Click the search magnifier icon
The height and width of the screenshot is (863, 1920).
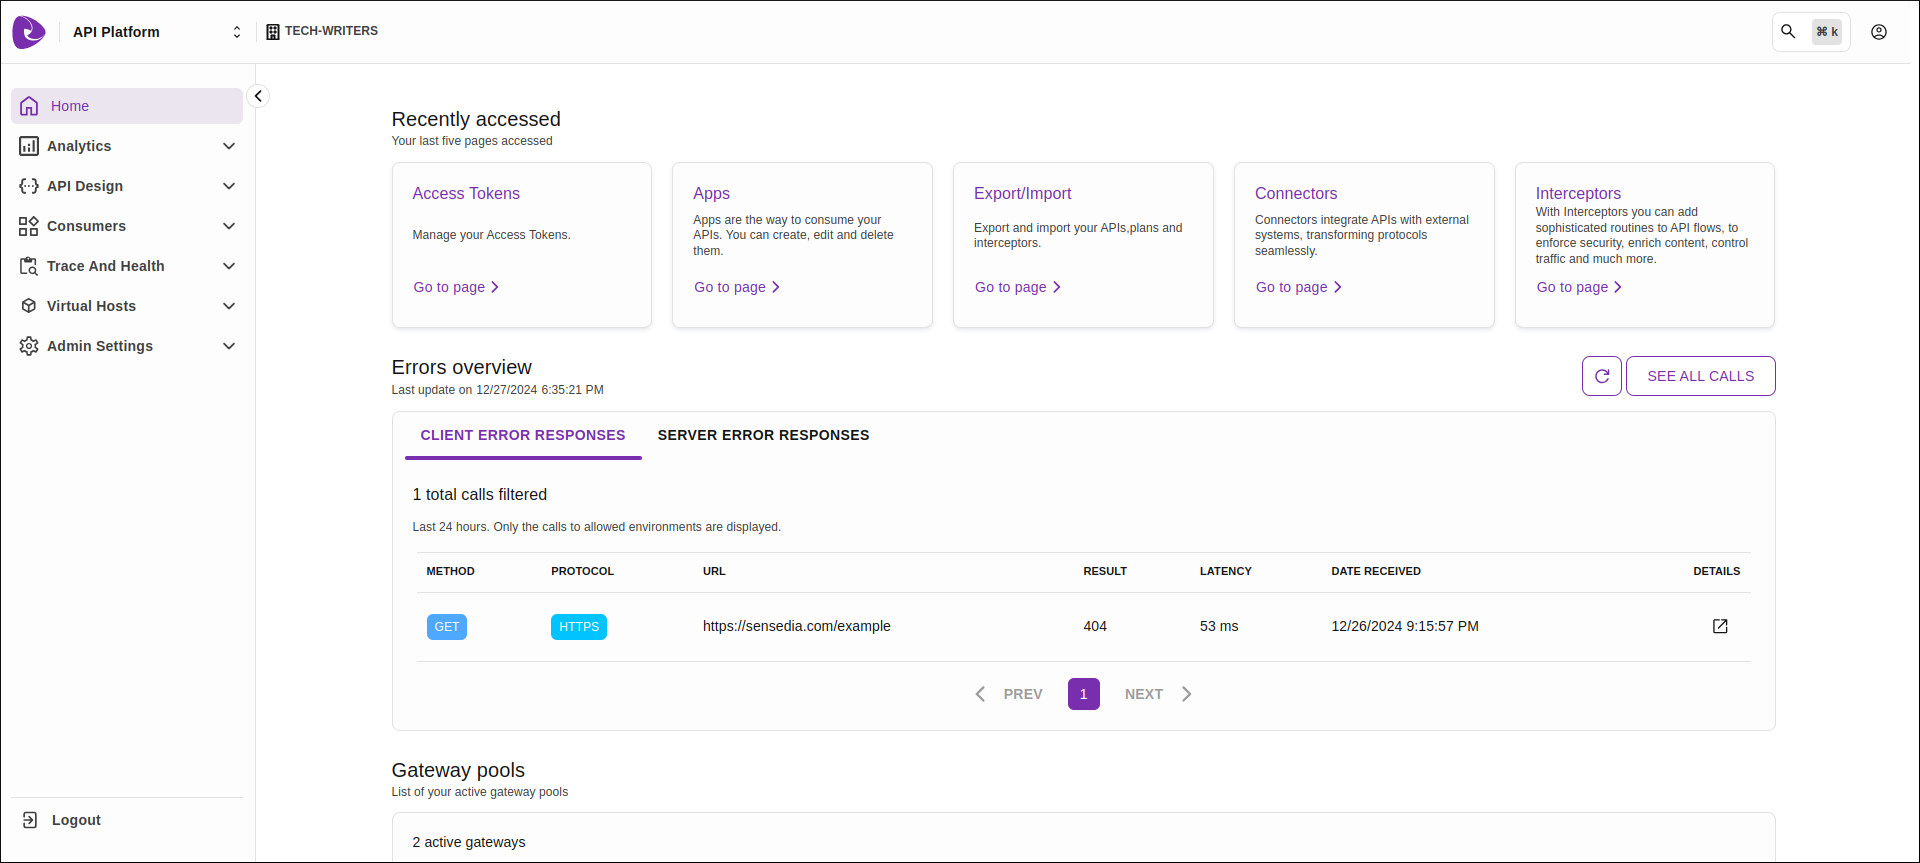click(1788, 32)
